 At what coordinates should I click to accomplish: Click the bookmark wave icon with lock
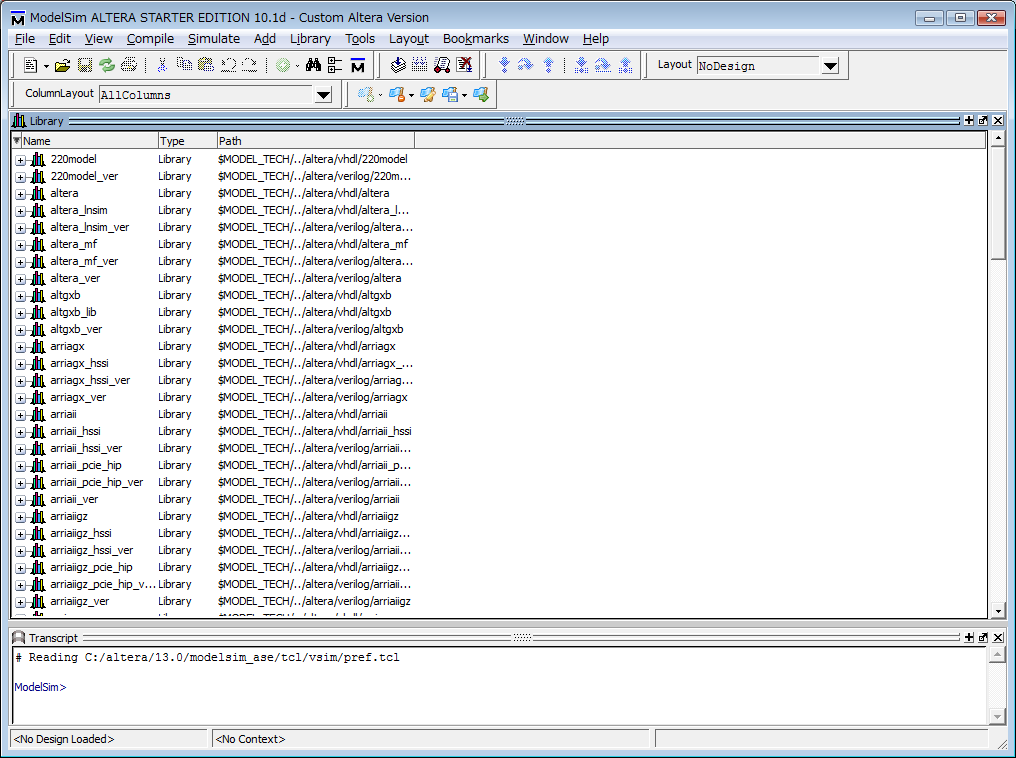pyautogui.click(x=397, y=95)
